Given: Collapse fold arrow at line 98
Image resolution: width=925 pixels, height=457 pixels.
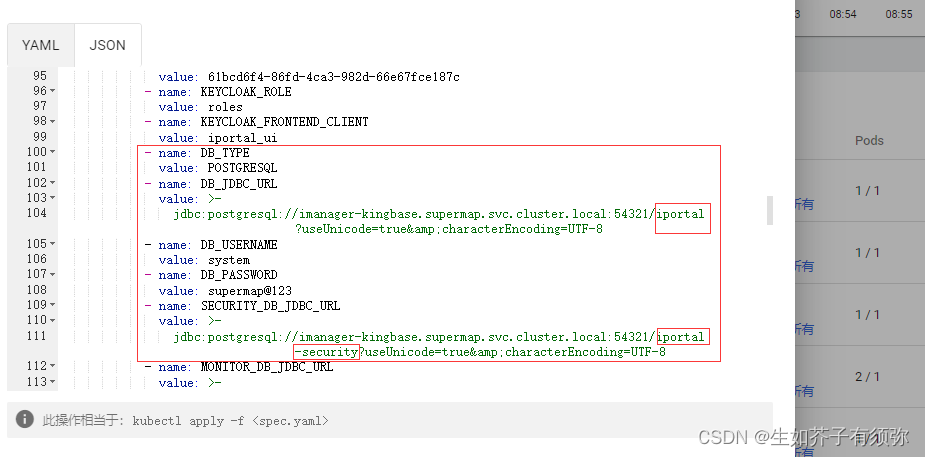Looking at the screenshot, I should click(x=53, y=121).
